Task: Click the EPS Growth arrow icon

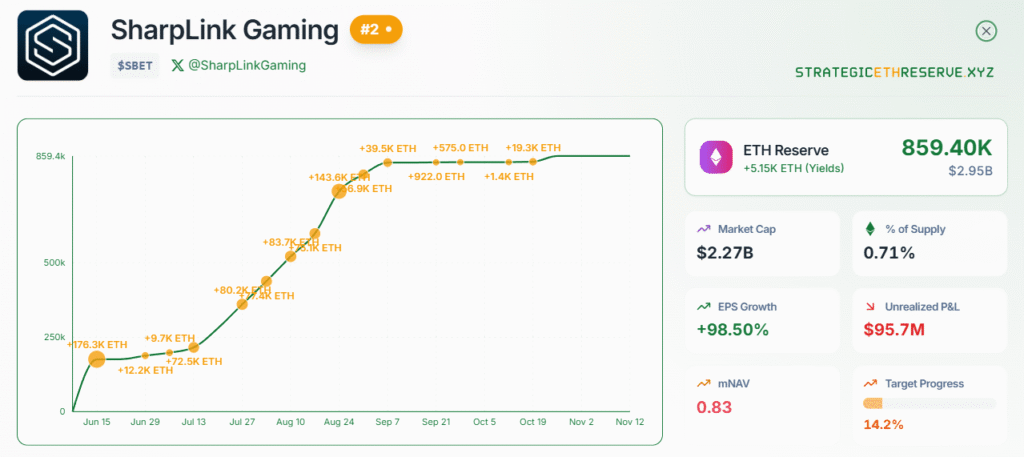Action: tap(707, 306)
